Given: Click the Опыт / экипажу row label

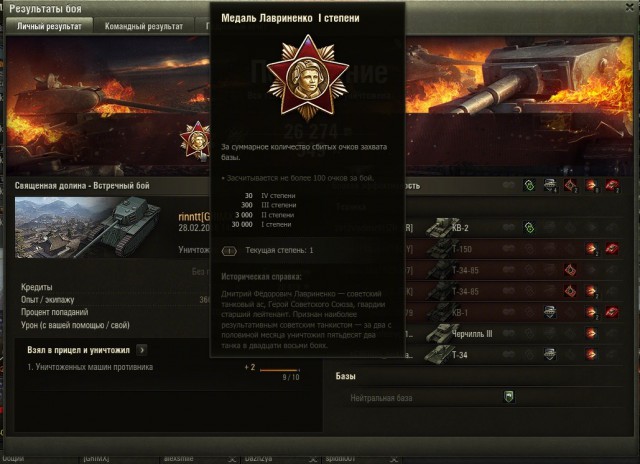Looking at the screenshot, I should coord(48,300).
